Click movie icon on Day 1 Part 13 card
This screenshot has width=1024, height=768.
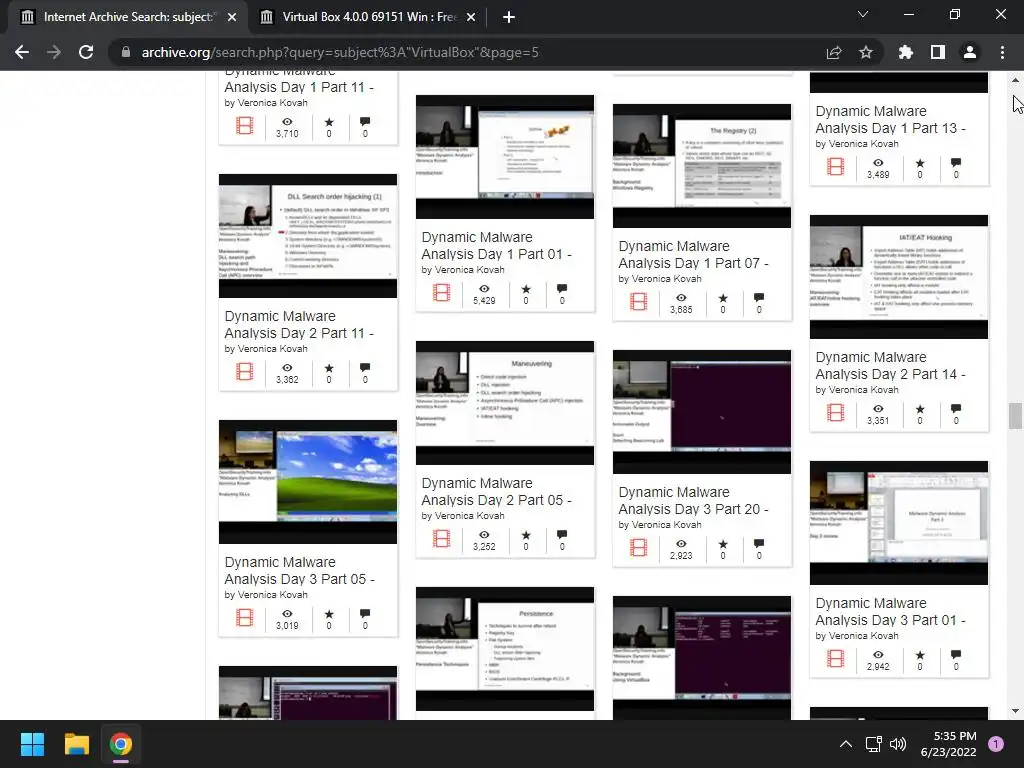click(836, 167)
